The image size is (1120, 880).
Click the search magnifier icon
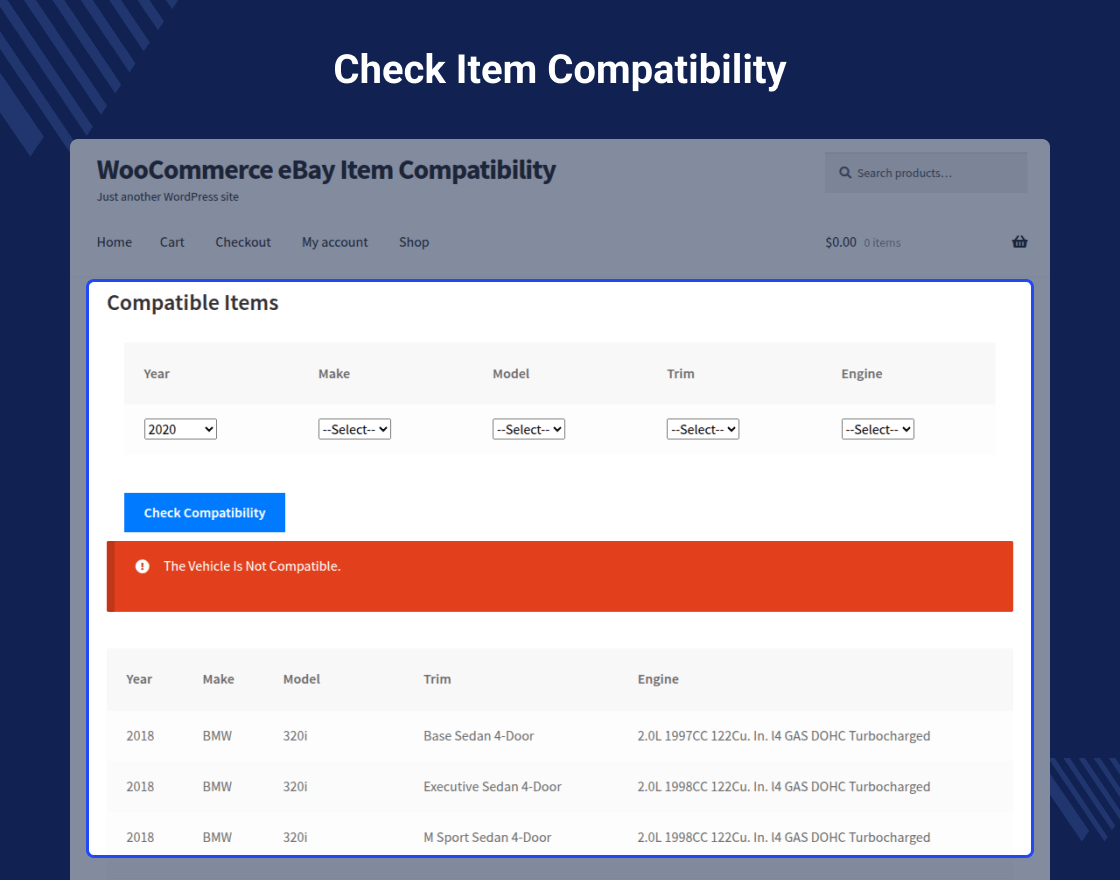(x=845, y=173)
